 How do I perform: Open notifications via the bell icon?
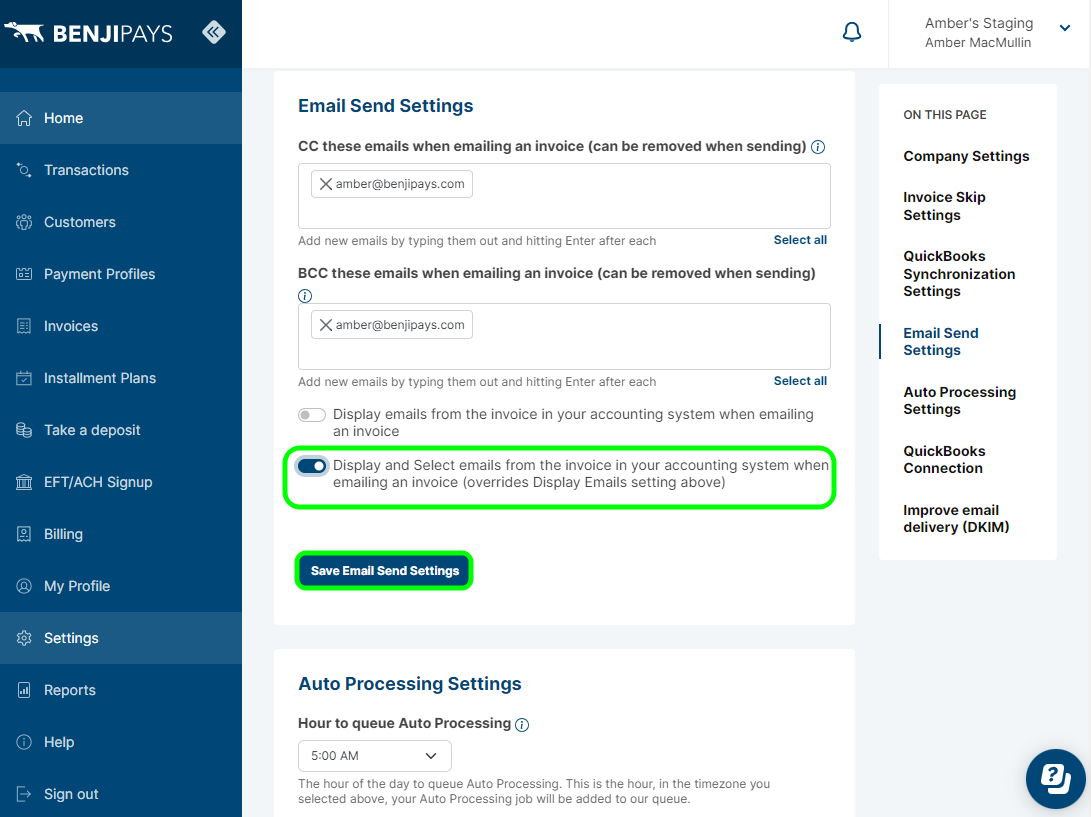pos(852,32)
